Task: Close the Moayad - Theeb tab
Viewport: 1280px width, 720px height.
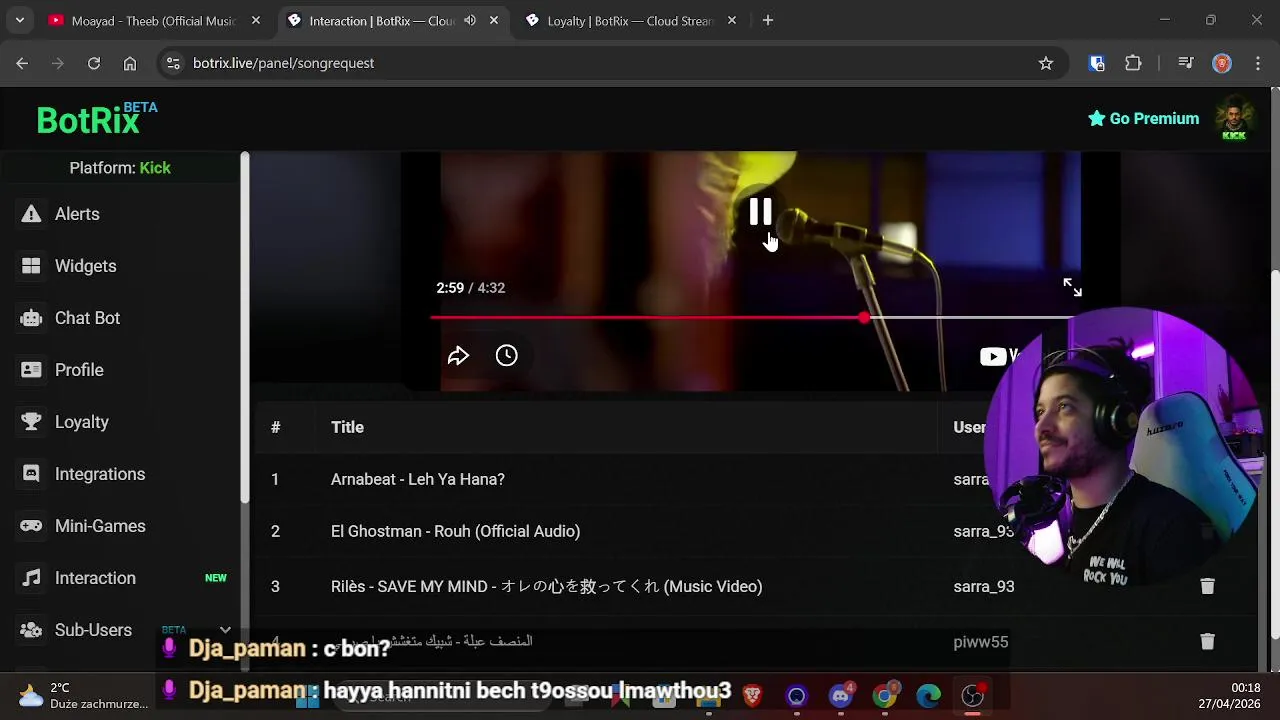Action: [x=256, y=20]
